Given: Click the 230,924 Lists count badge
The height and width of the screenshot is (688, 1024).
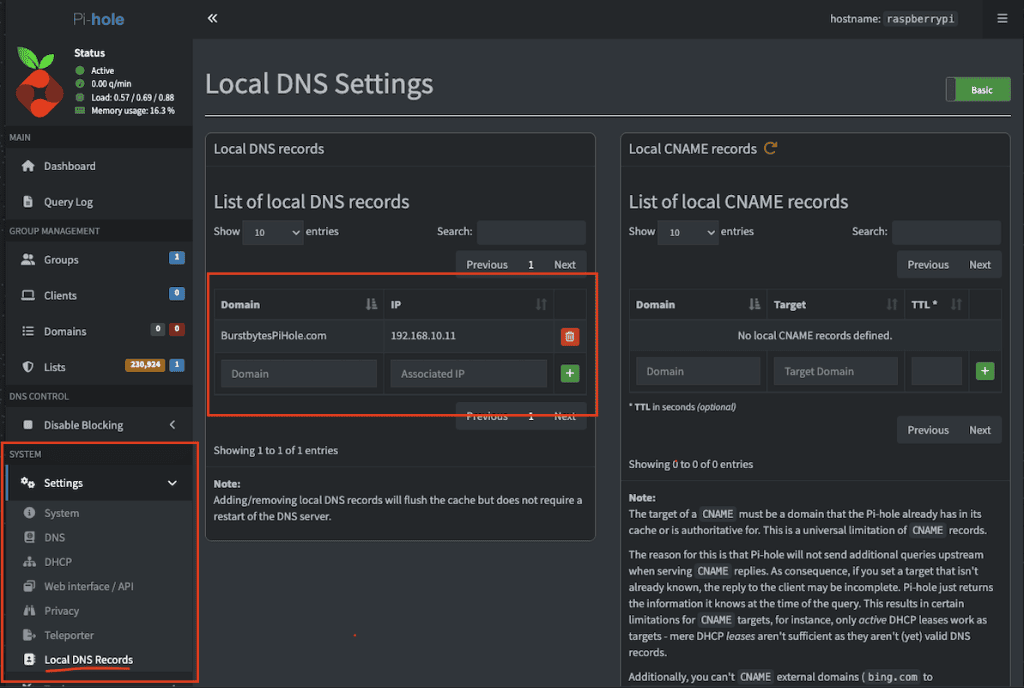Looking at the screenshot, I should click(x=145, y=364).
